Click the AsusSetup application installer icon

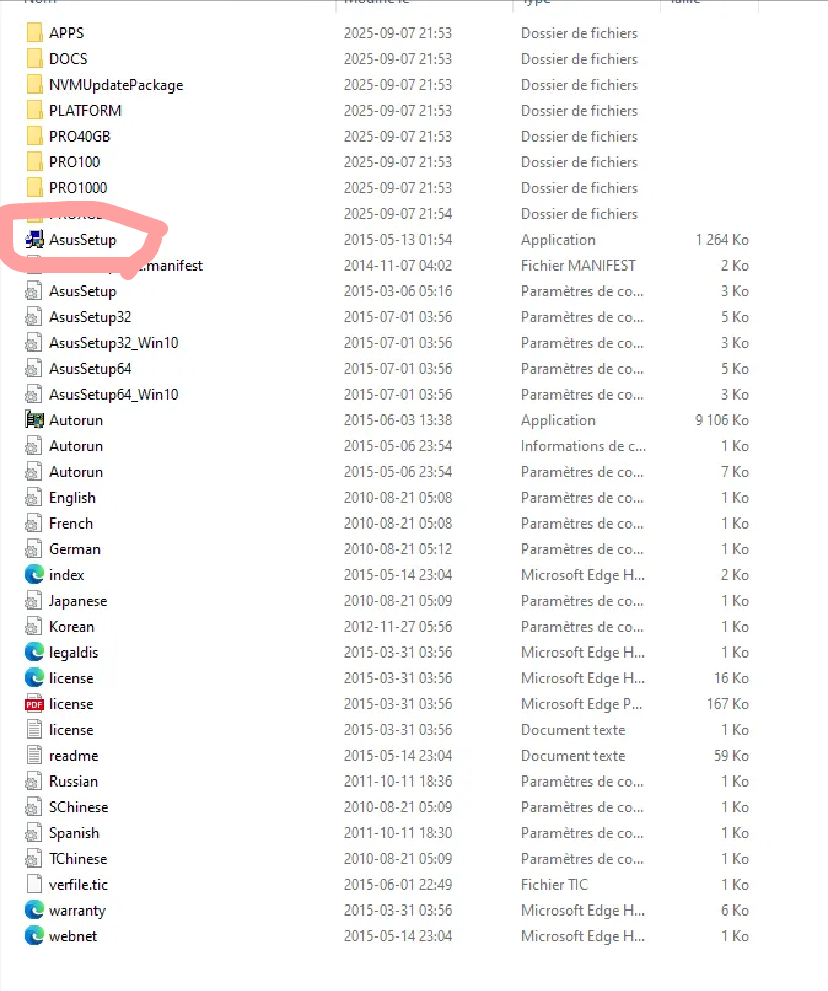point(35,240)
